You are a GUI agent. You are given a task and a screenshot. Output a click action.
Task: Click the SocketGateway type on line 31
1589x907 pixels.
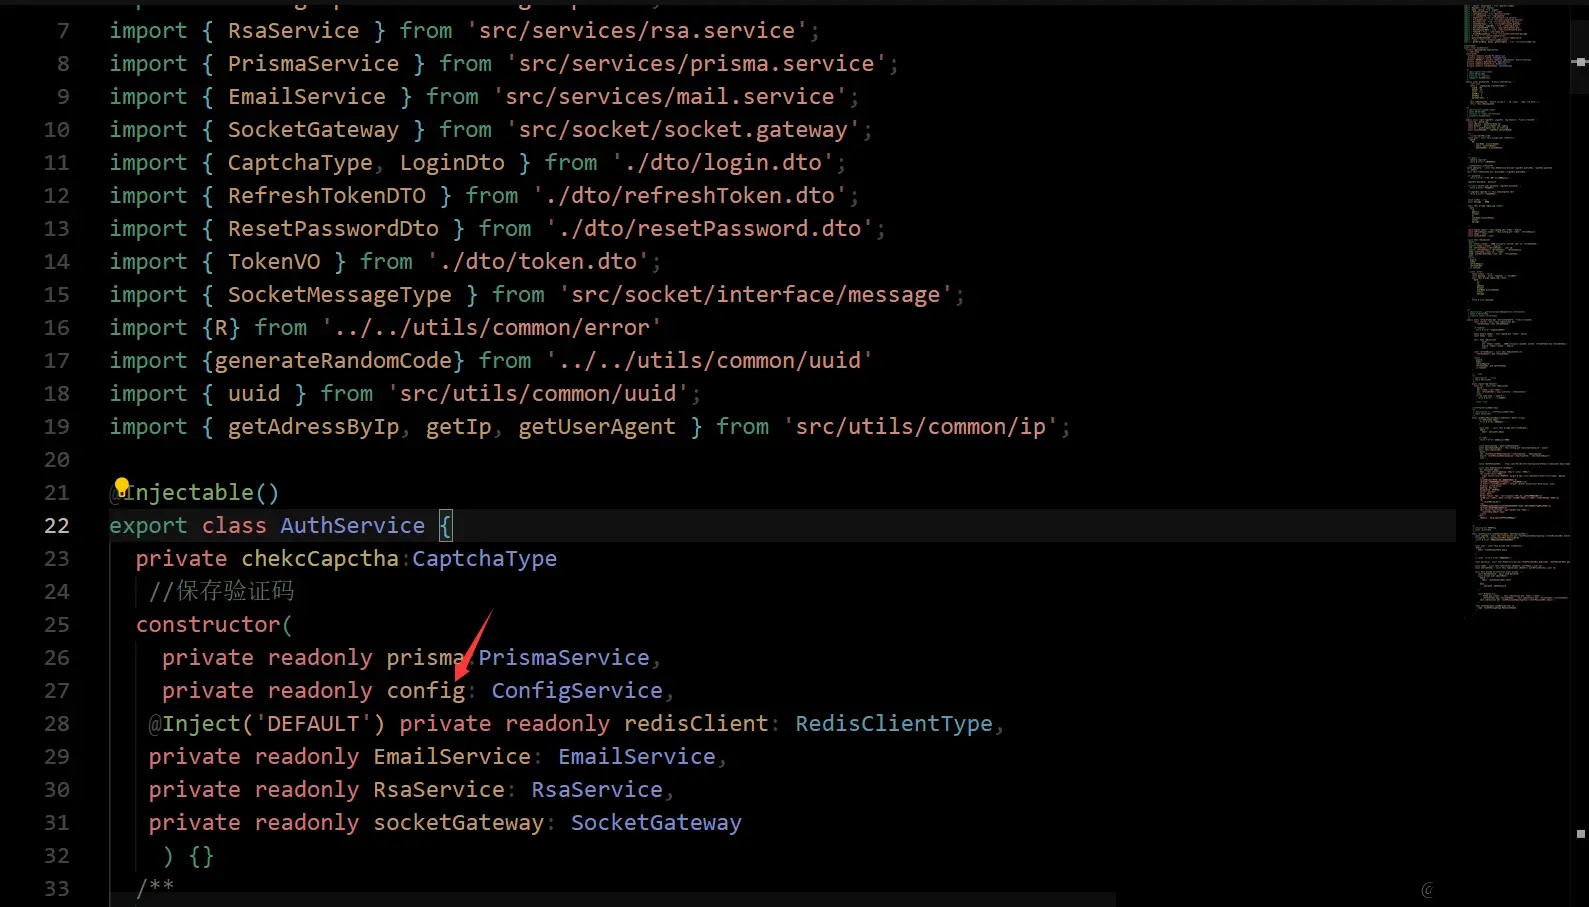click(655, 823)
